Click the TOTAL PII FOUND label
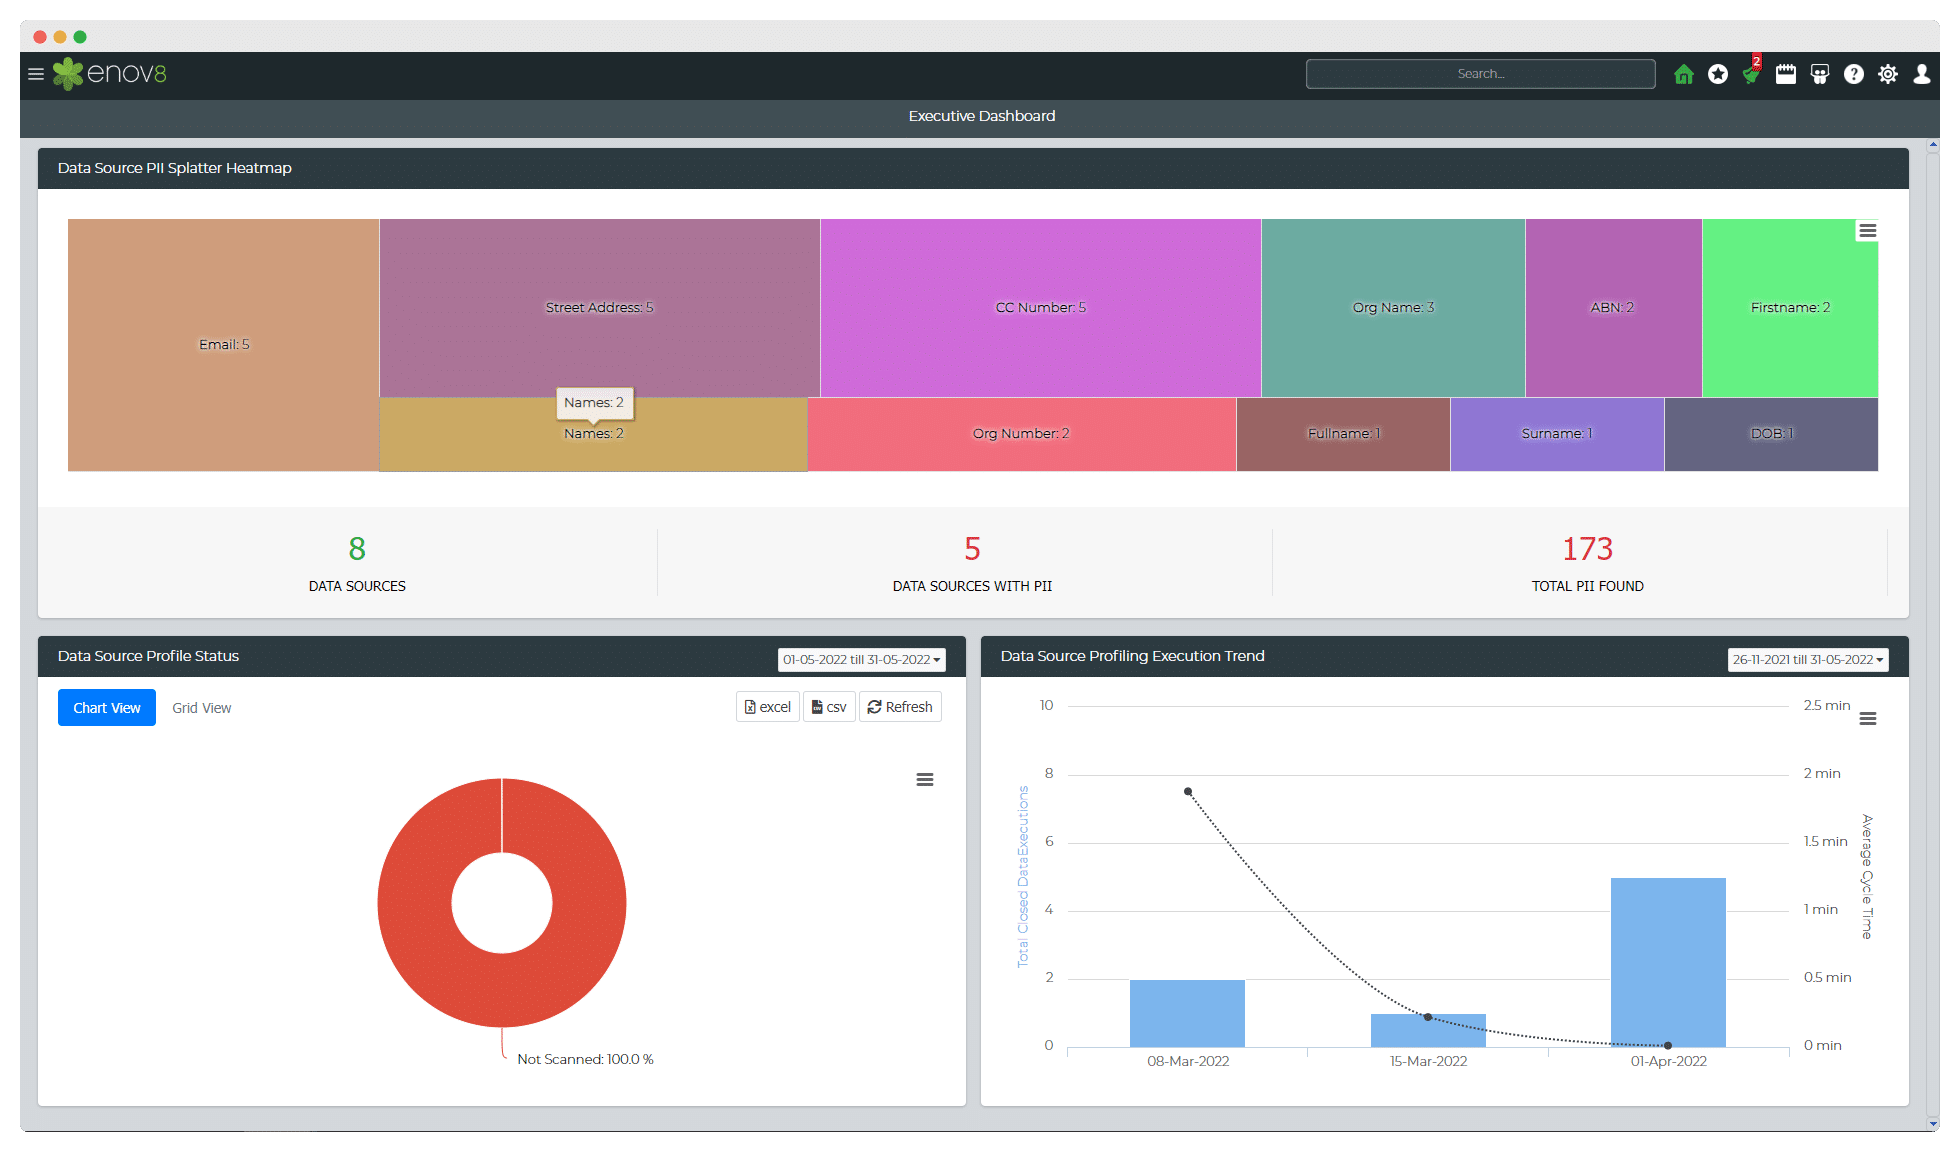1960x1152 pixels. 1588,586
